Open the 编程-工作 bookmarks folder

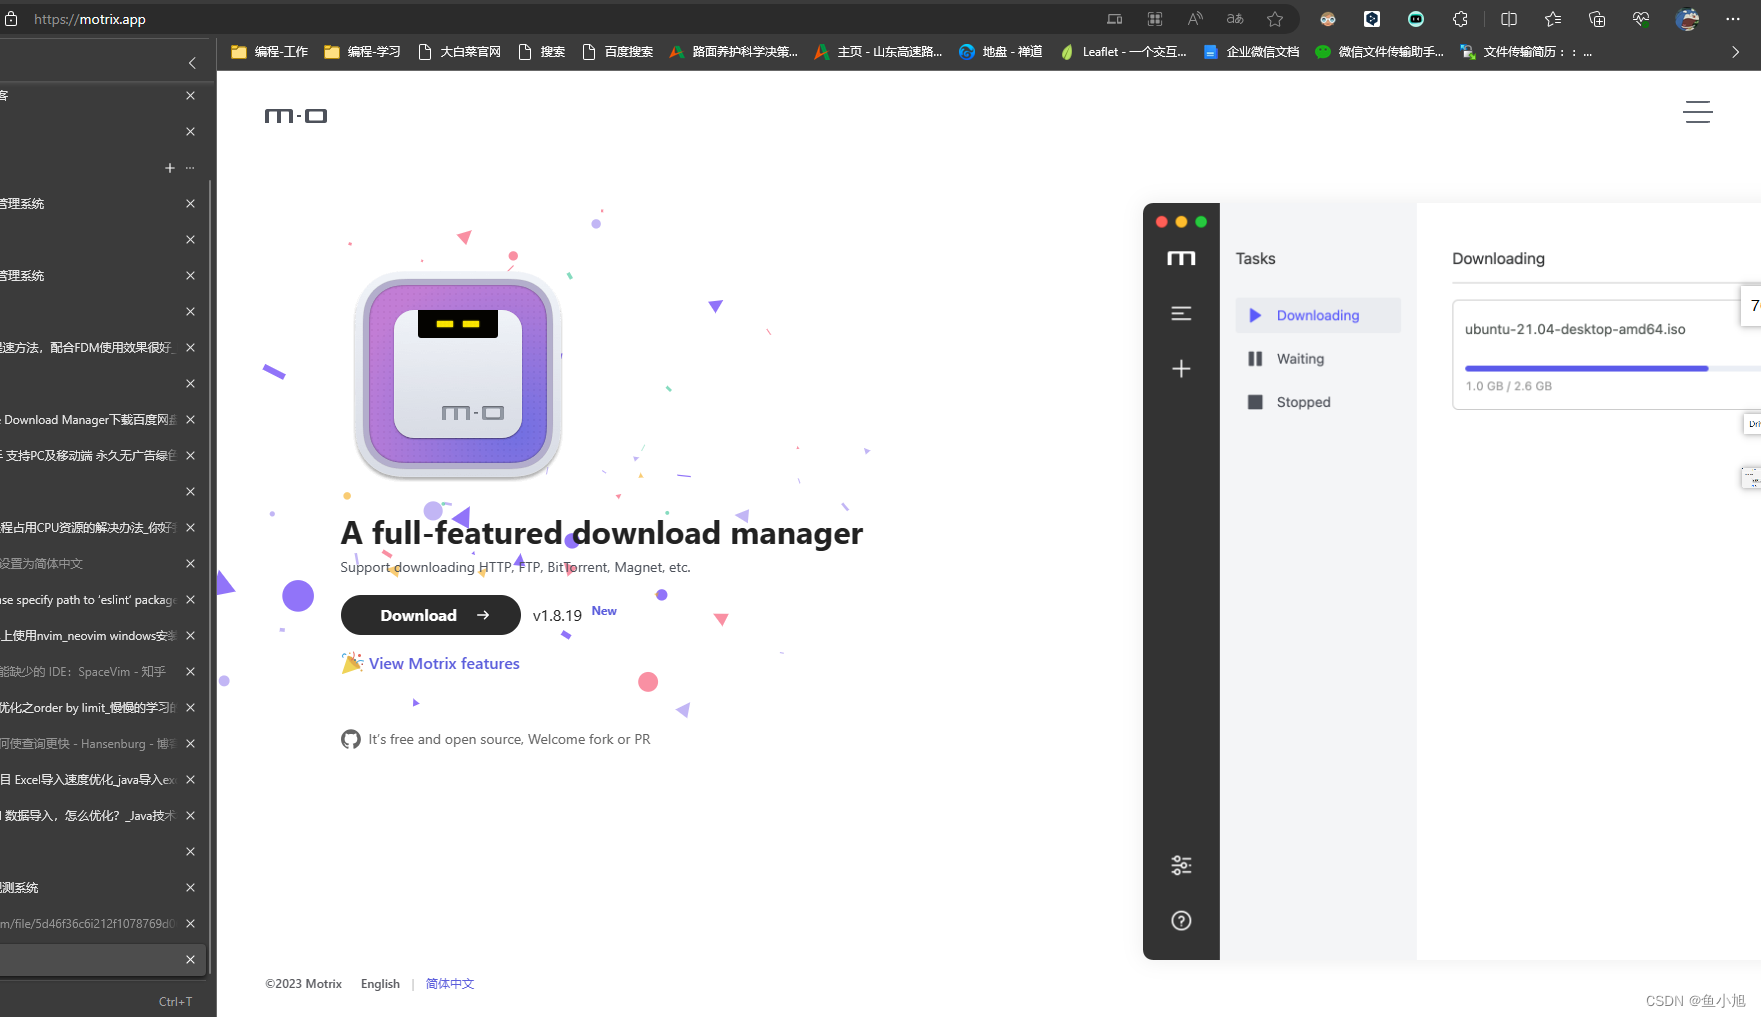[x=269, y=52]
